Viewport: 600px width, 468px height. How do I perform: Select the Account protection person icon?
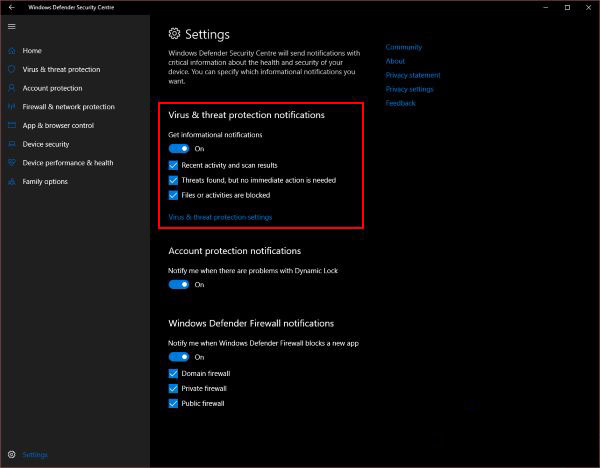[11, 88]
